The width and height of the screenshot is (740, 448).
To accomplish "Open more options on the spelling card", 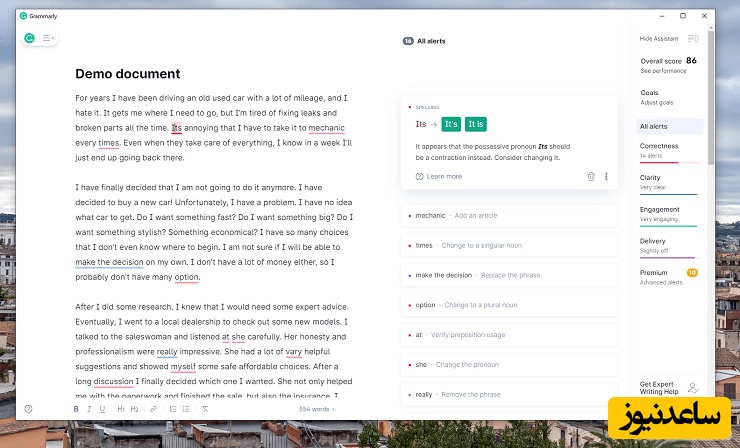I will click(606, 176).
